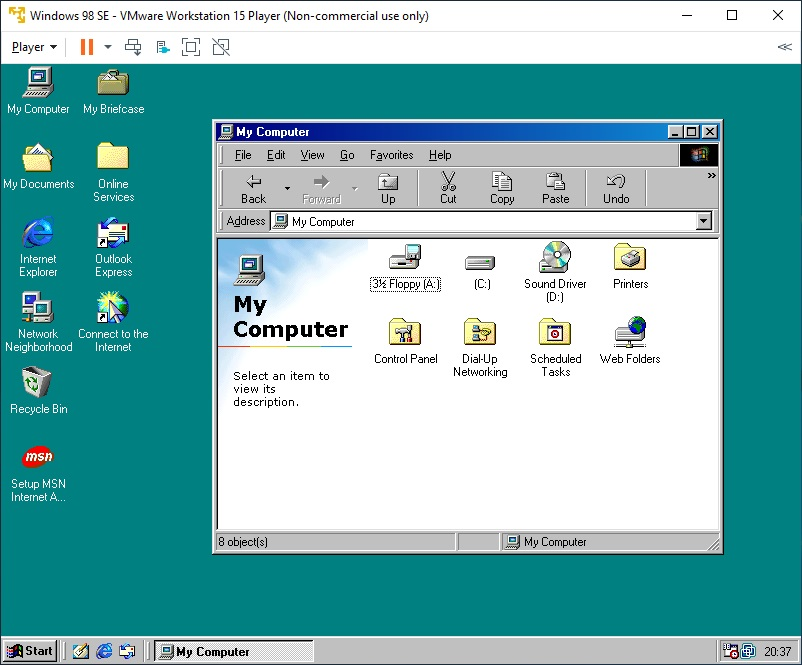Open the File menu
This screenshot has height=665, width=802.
[243, 155]
